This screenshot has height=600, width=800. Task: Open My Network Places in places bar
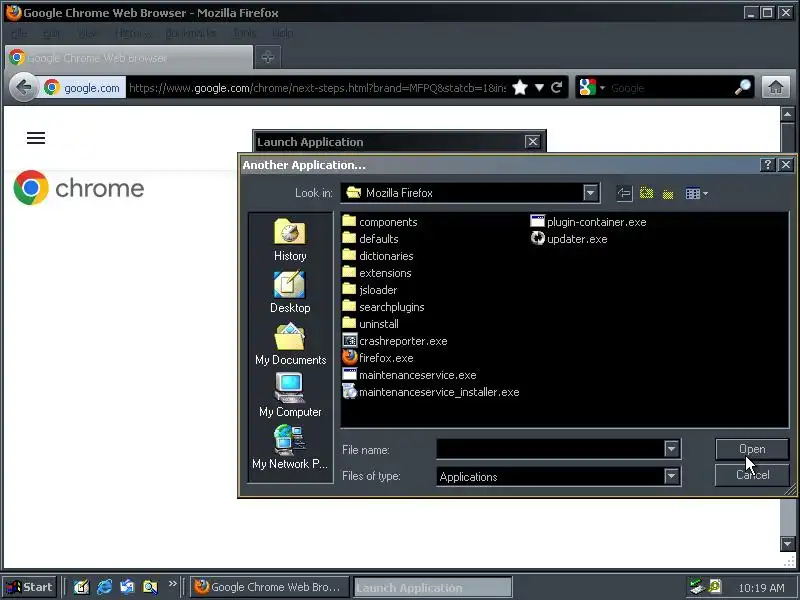tap(290, 447)
